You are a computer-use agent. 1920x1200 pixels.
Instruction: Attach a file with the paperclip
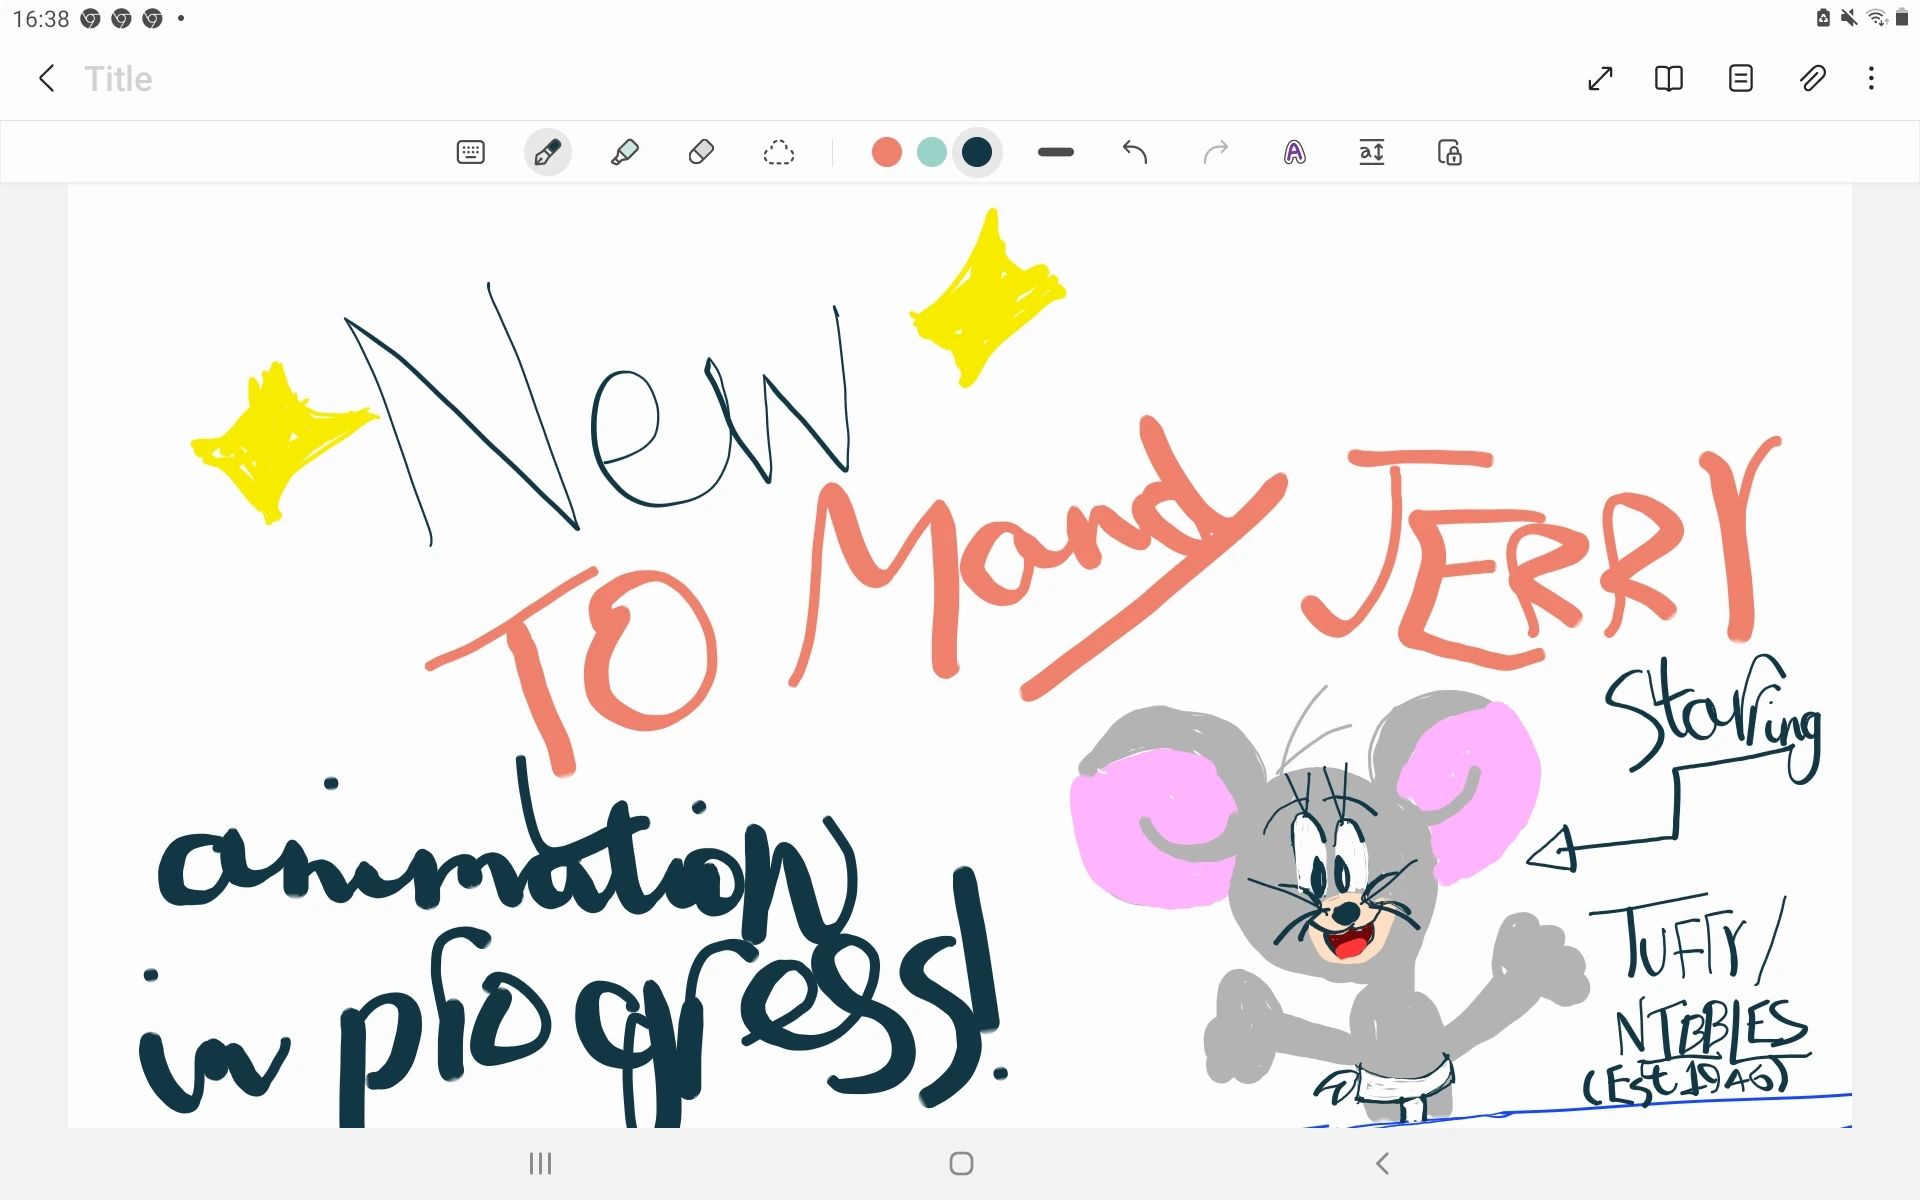(1812, 78)
